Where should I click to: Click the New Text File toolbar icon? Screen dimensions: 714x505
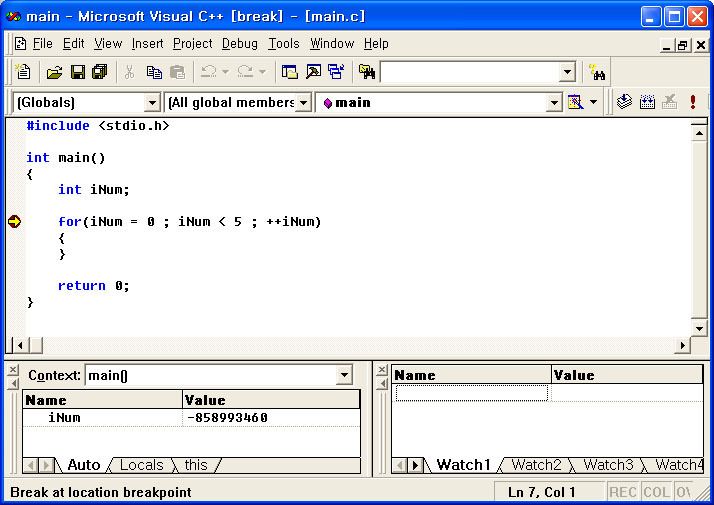tap(23, 72)
